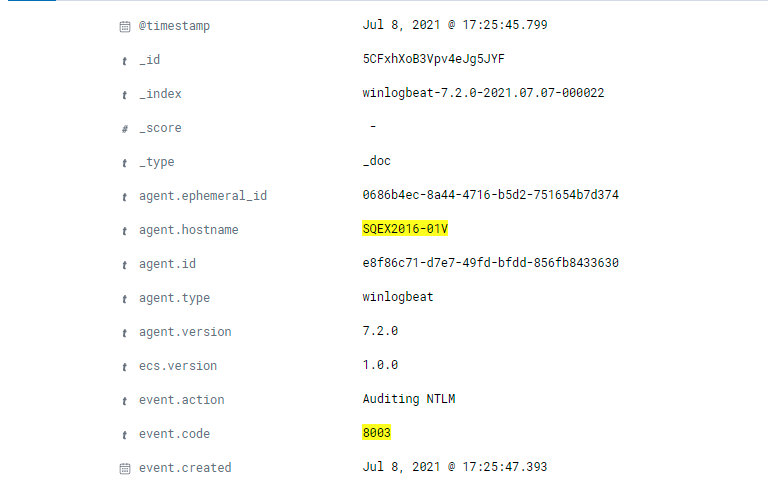The width and height of the screenshot is (768, 490).
Task: Click the text type icon beside _id
Action: coord(124,61)
